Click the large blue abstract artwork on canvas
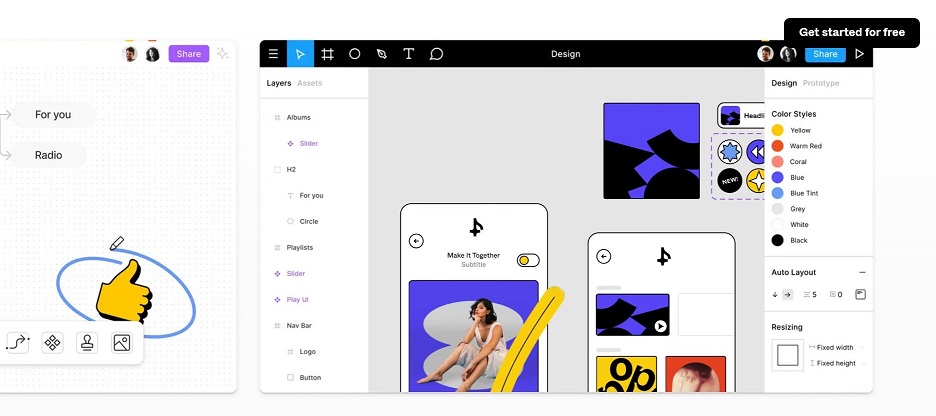The width and height of the screenshot is (936, 416). pyautogui.click(x=651, y=151)
